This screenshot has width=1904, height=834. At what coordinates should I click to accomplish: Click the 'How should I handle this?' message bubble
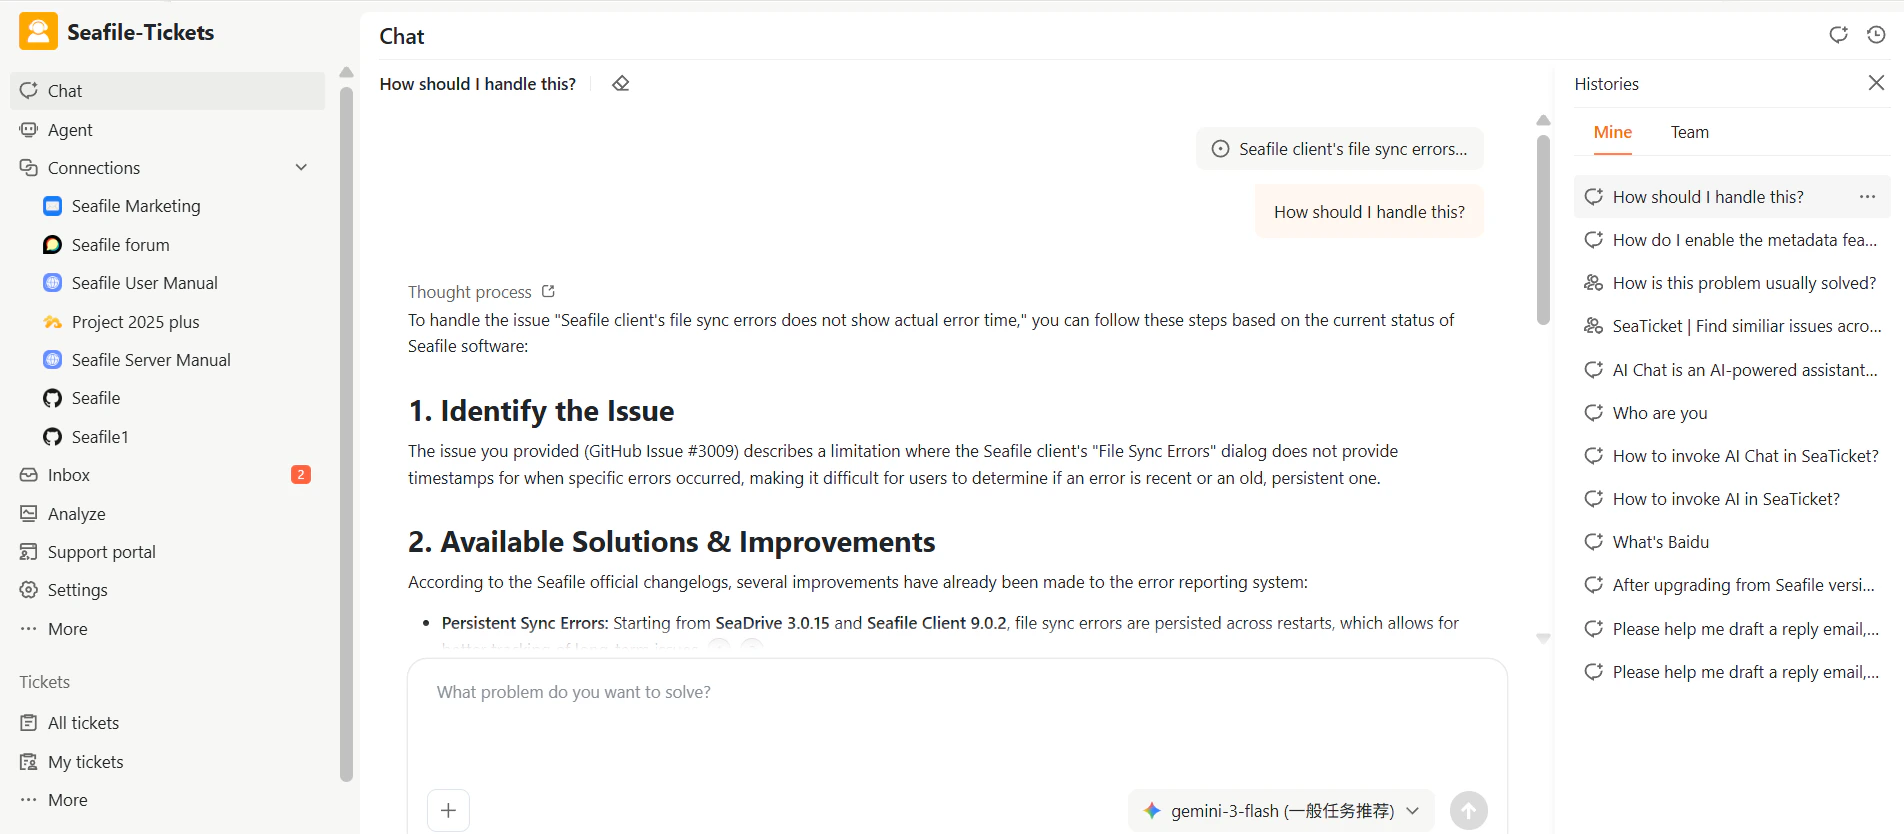tap(1369, 212)
